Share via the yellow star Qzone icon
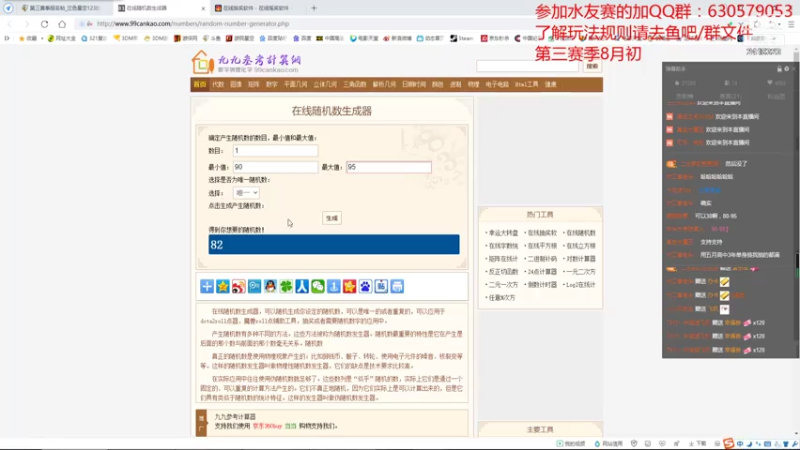The height and width of the screenshot is (450, 800). tap(222, 286)
